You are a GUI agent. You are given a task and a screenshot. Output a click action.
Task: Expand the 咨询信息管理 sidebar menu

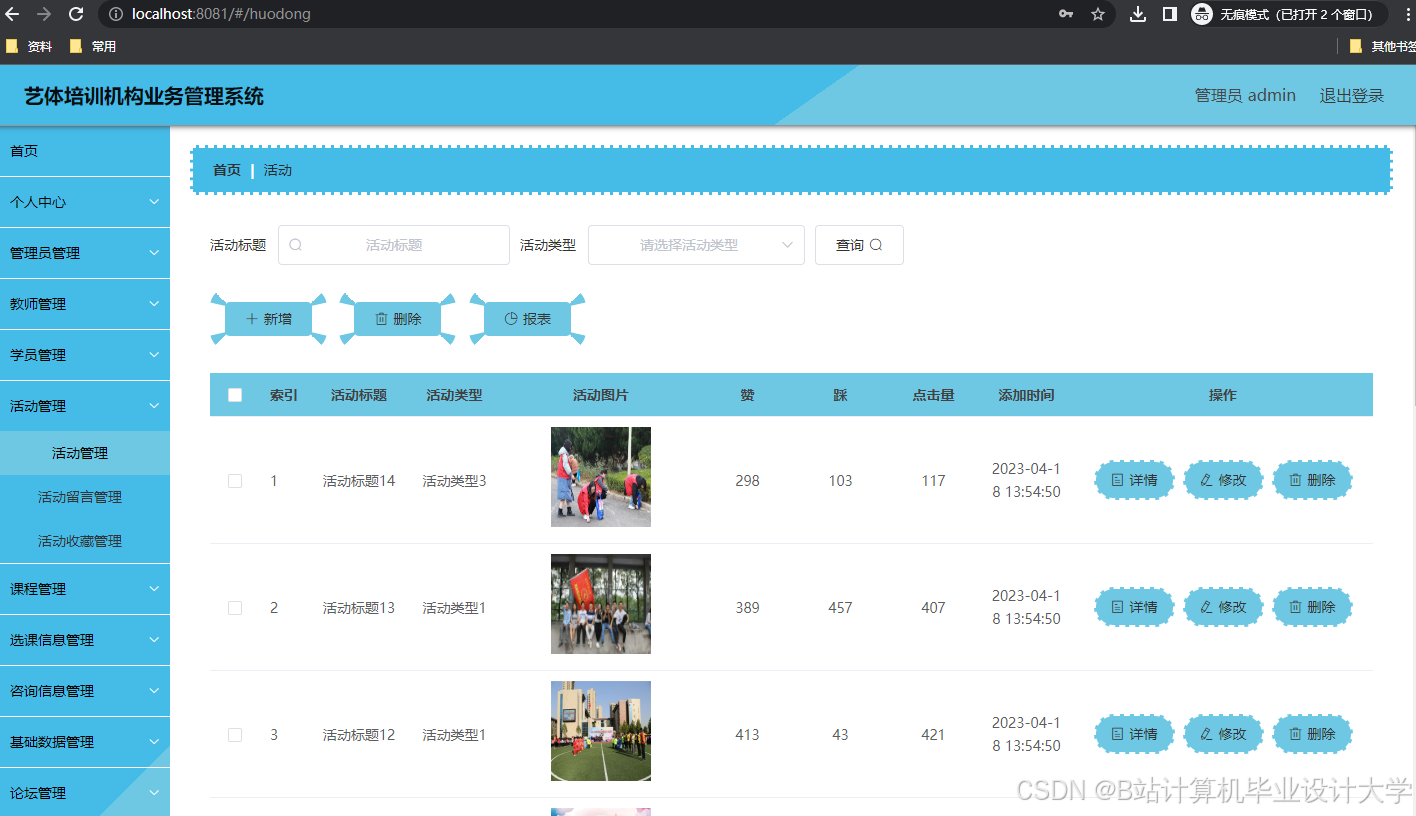[85, 691]
